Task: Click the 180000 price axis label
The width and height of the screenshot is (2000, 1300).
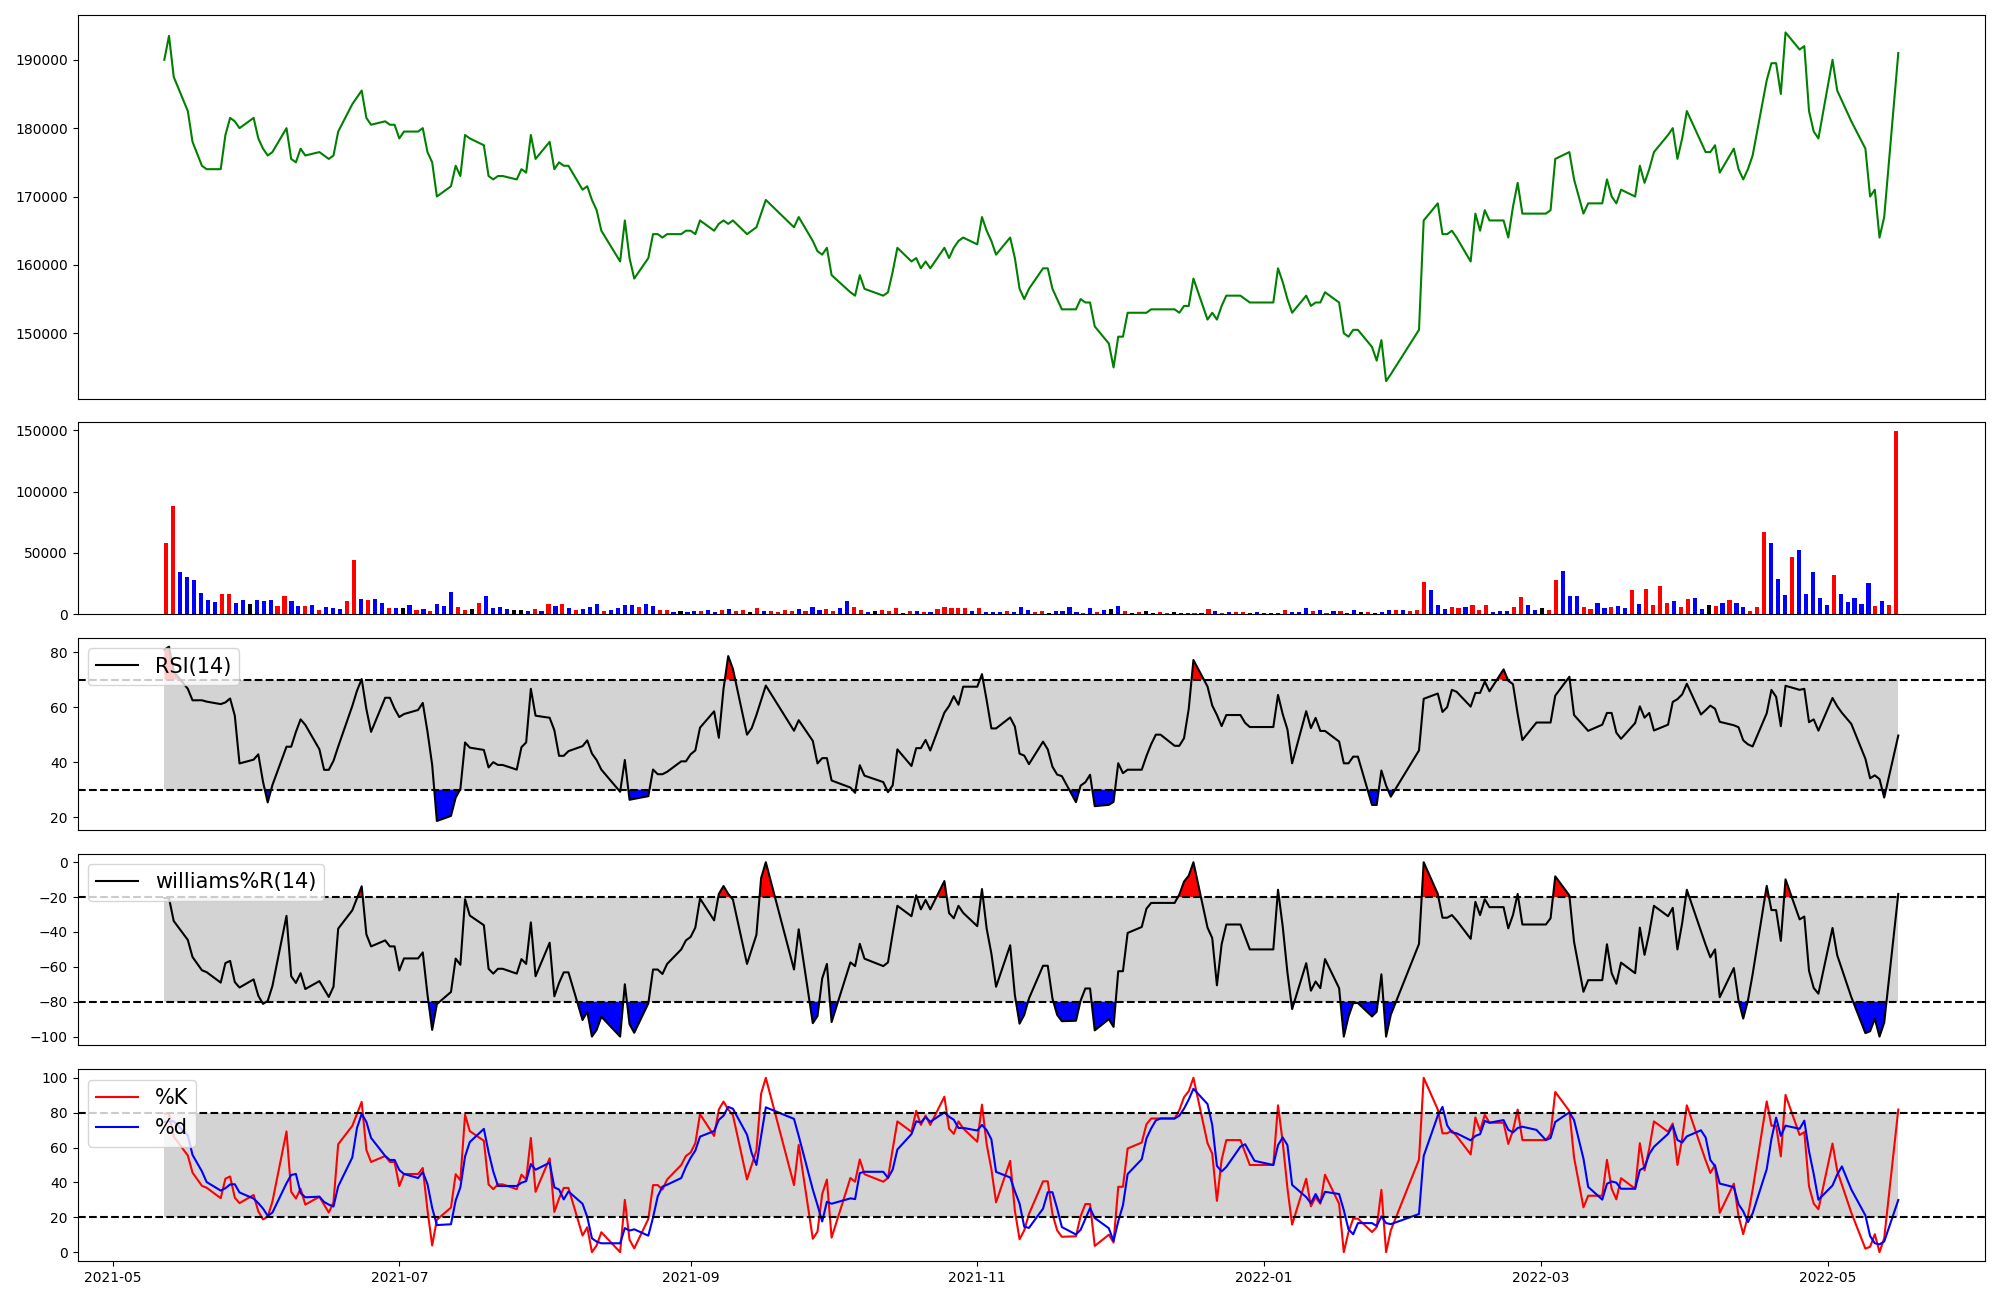Action: (42, 129)
